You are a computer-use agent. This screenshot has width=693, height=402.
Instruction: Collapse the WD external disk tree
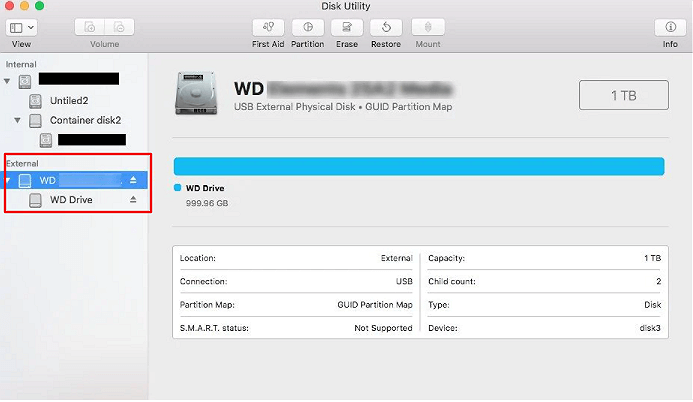tap(9, 181)
